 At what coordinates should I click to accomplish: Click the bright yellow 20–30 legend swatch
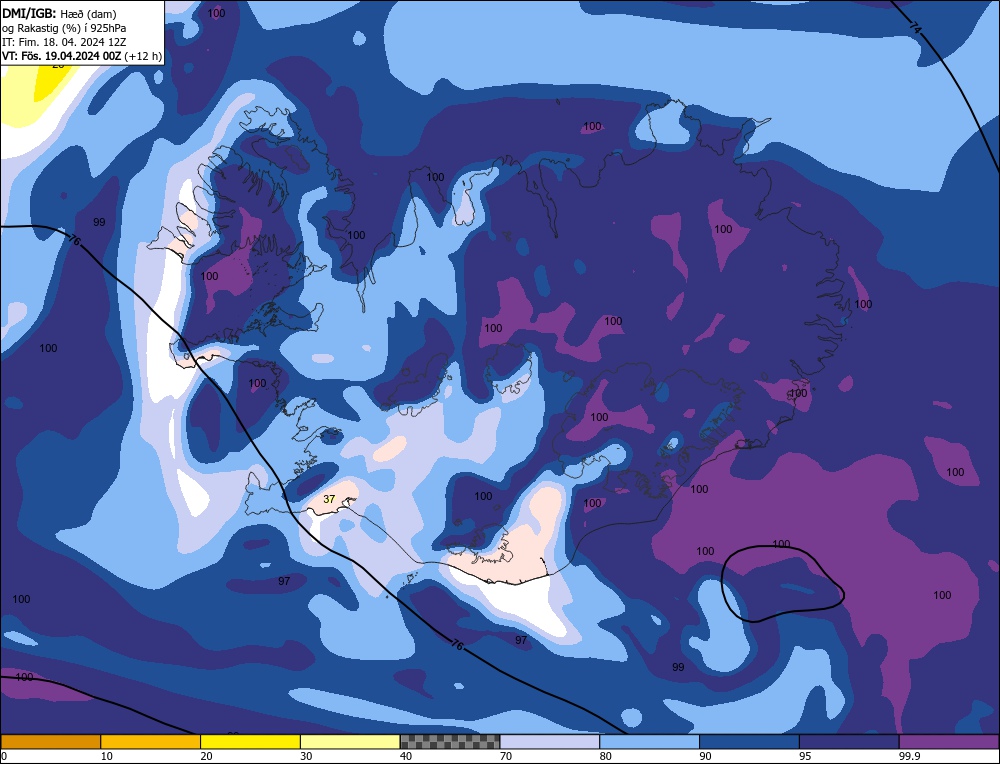click(x=250, y=741)
